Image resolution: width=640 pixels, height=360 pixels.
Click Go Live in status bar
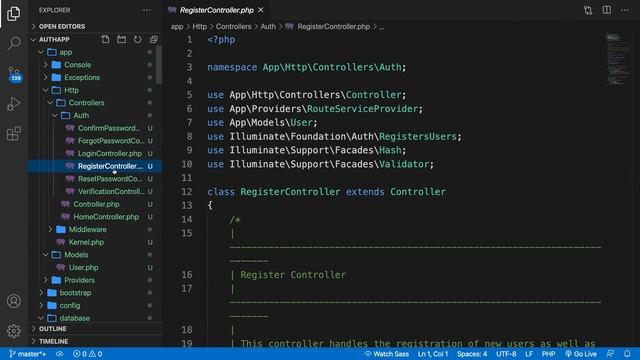(x=580, y=354)
